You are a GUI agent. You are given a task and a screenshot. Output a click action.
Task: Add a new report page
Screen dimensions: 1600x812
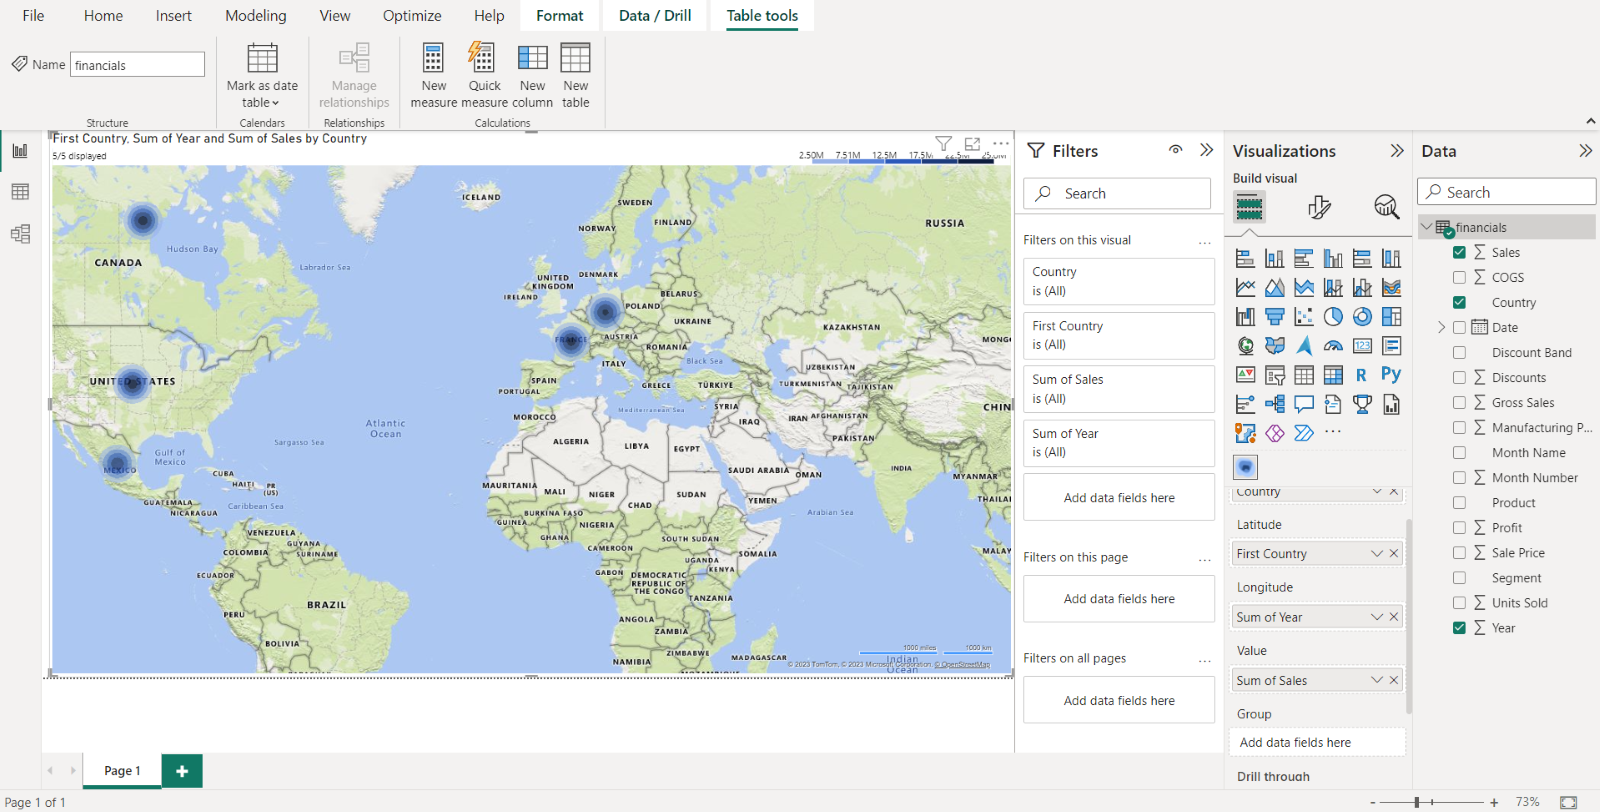[182, 771]
